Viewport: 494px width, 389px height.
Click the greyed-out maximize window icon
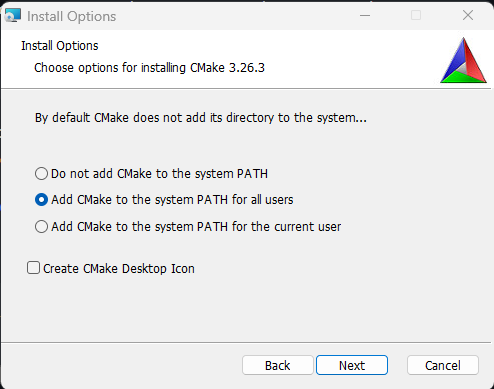click(x=416, y=15)
